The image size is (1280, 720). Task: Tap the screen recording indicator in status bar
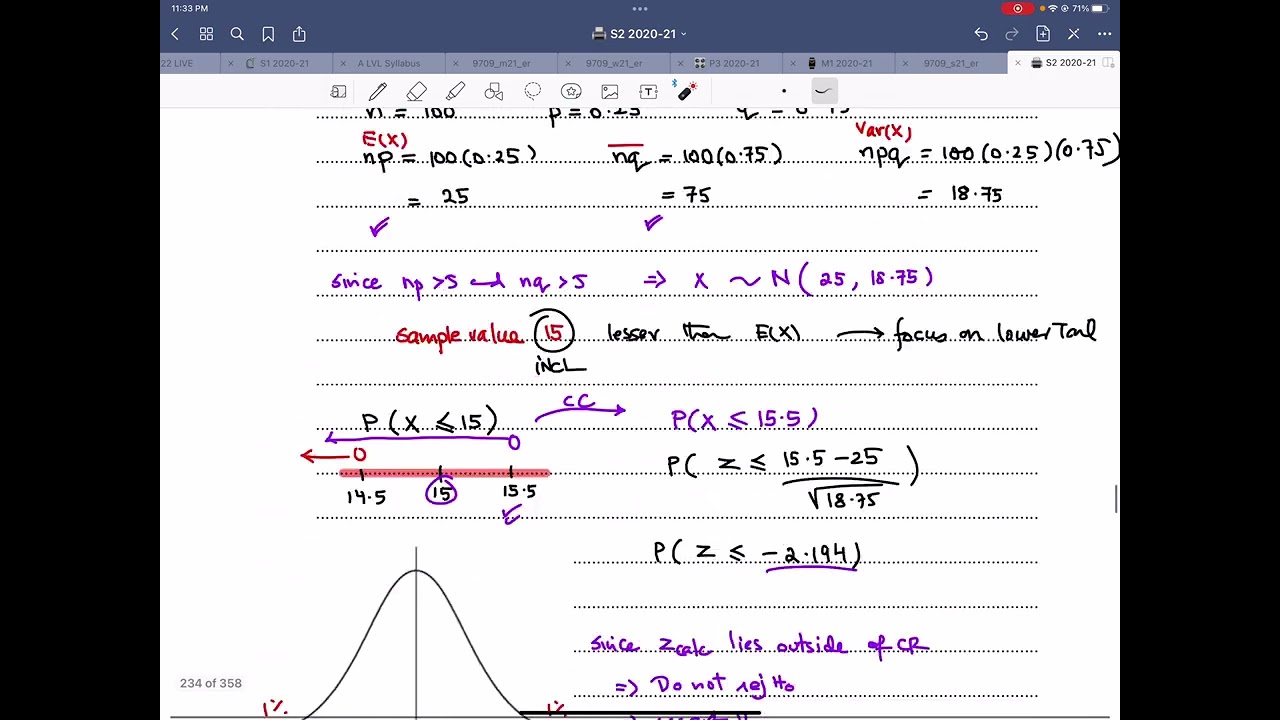click(1017, 8)
